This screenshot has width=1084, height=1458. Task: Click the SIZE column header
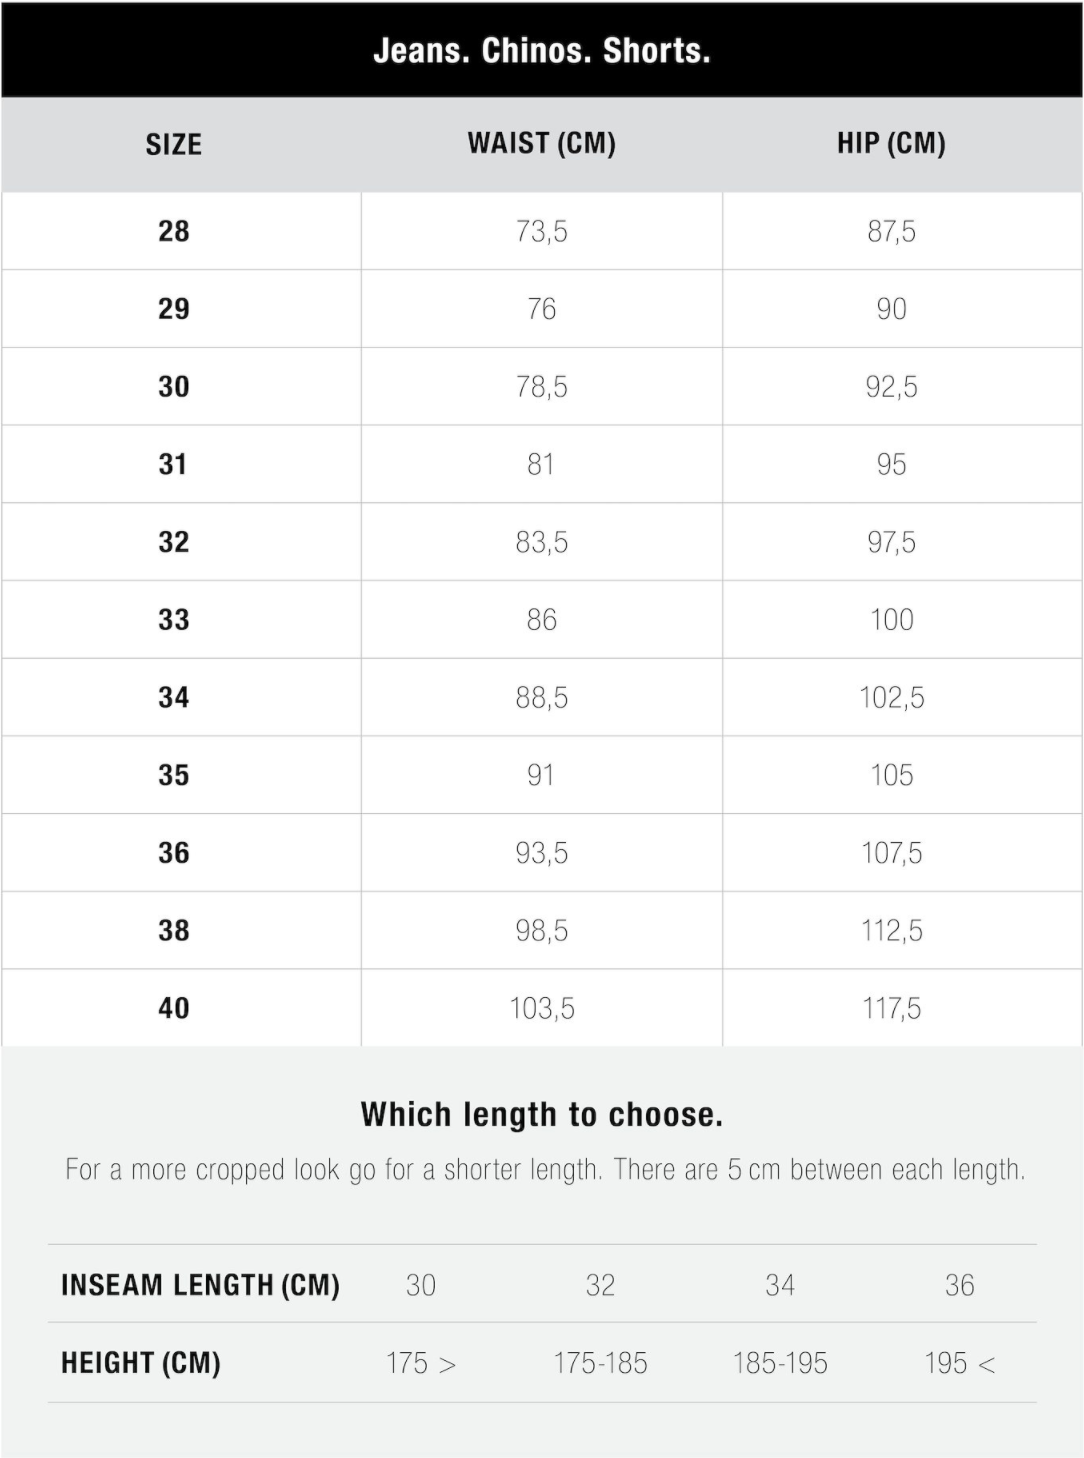(x=174, y=145)
